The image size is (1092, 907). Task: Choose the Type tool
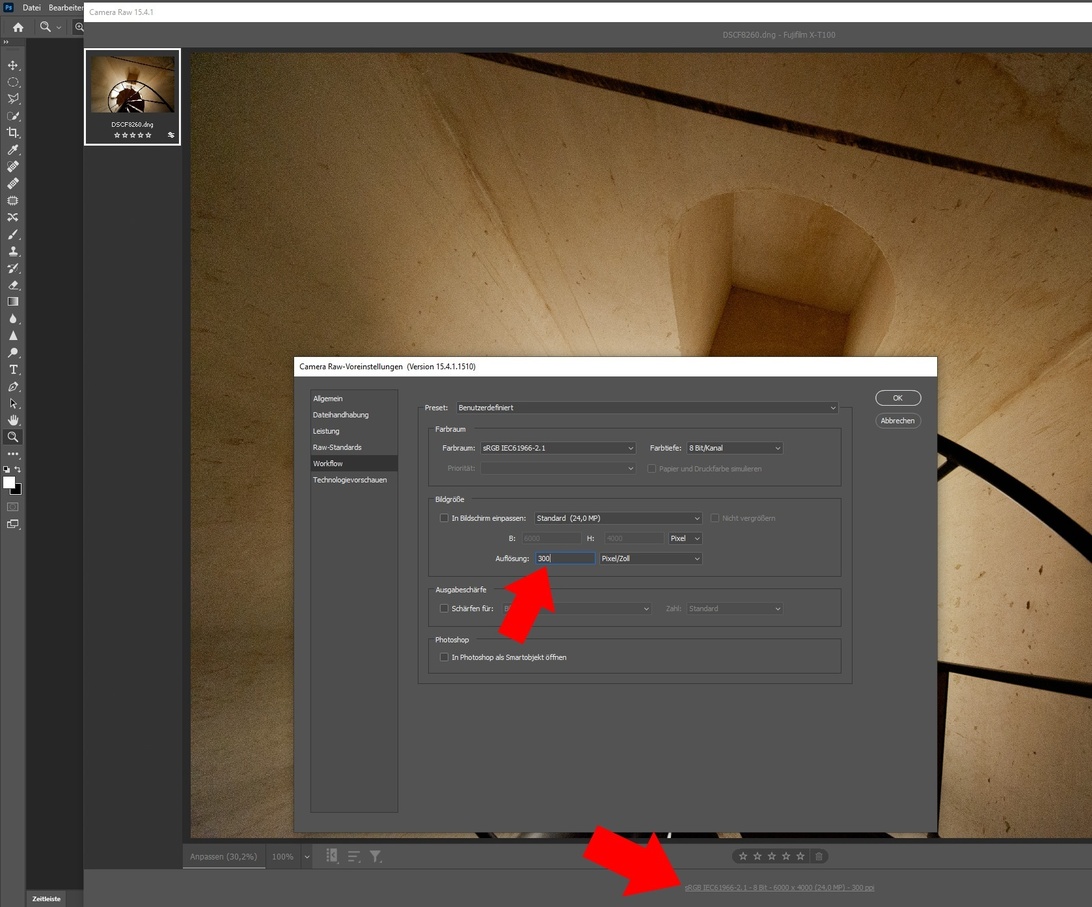[x=13, y=370]
